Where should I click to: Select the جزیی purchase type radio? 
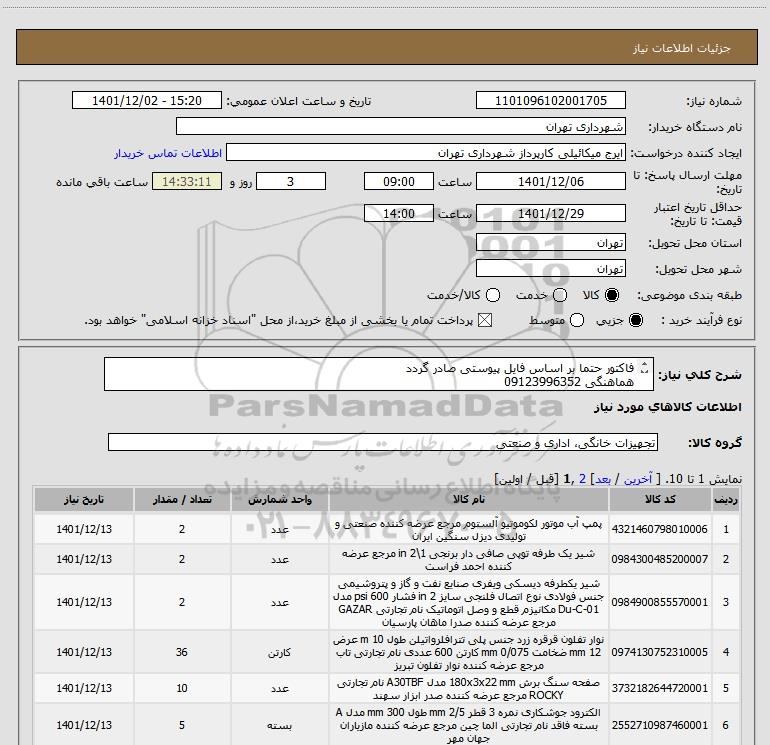click(636, 320)
